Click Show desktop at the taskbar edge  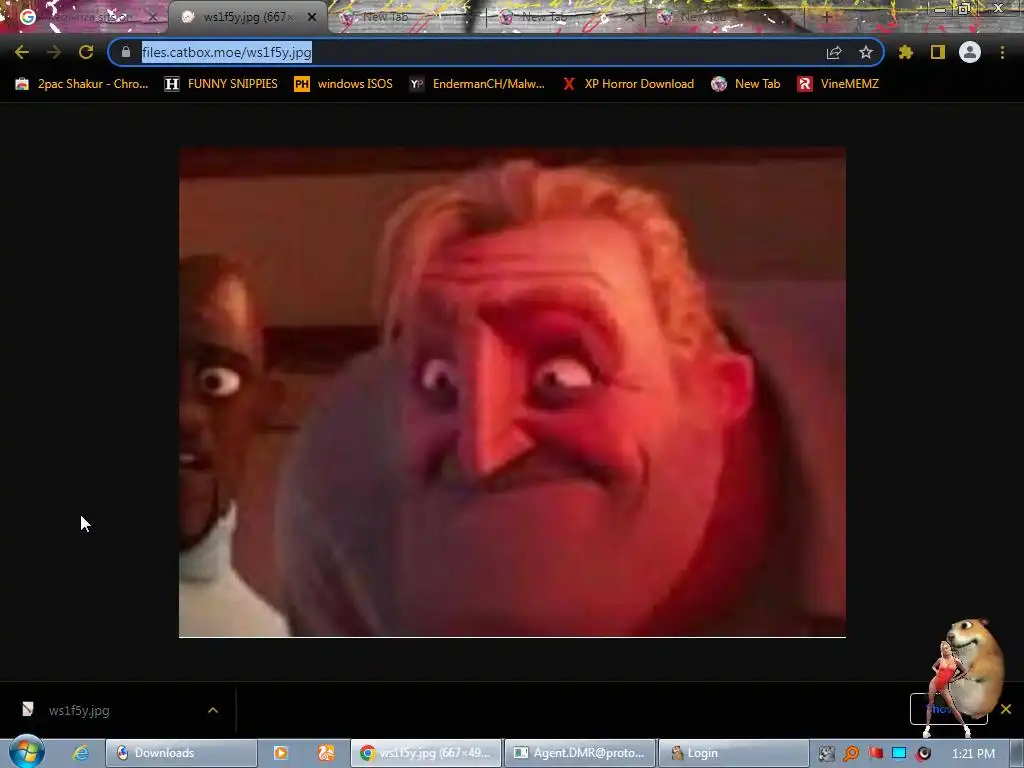pos(1017,753)
